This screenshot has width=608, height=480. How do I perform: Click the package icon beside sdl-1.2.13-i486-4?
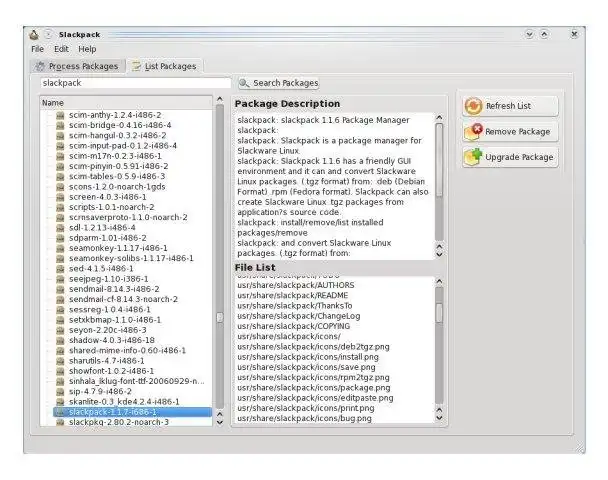60,228
